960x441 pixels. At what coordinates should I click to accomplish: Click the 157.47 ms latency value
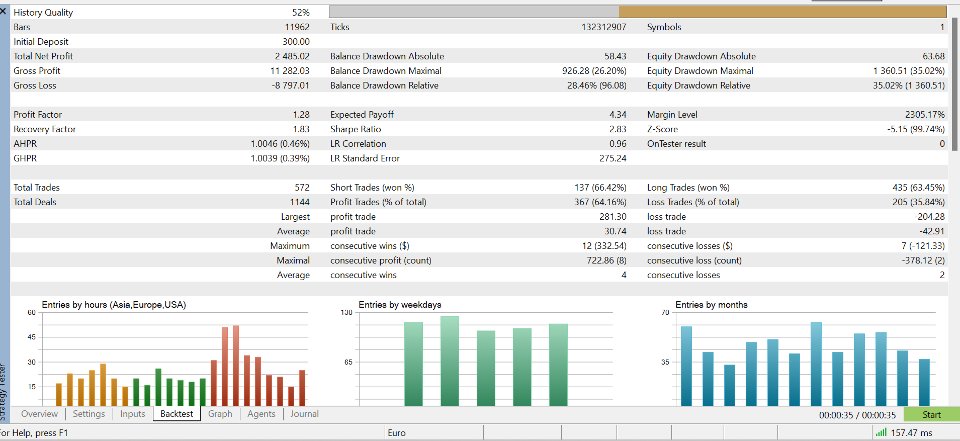912,433
